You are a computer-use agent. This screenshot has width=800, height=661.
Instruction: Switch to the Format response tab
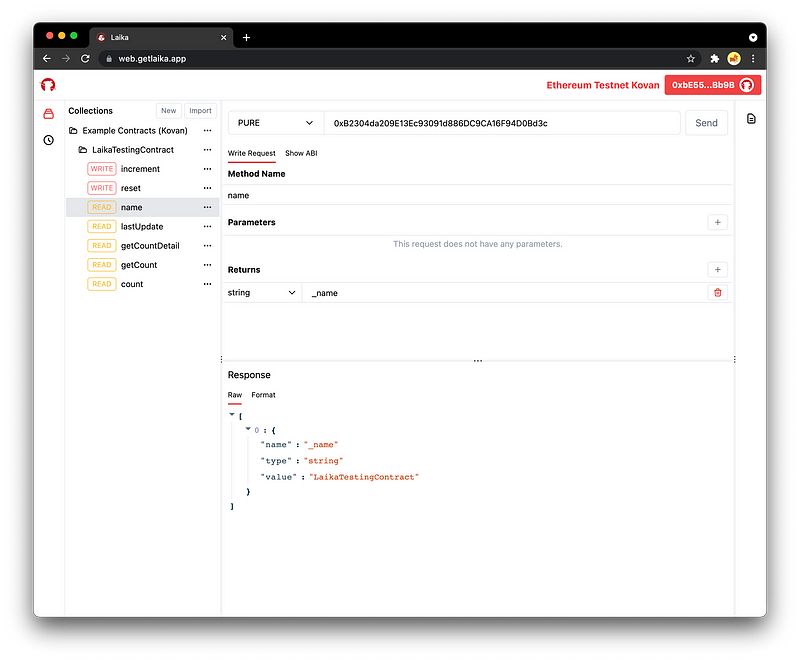263,395
